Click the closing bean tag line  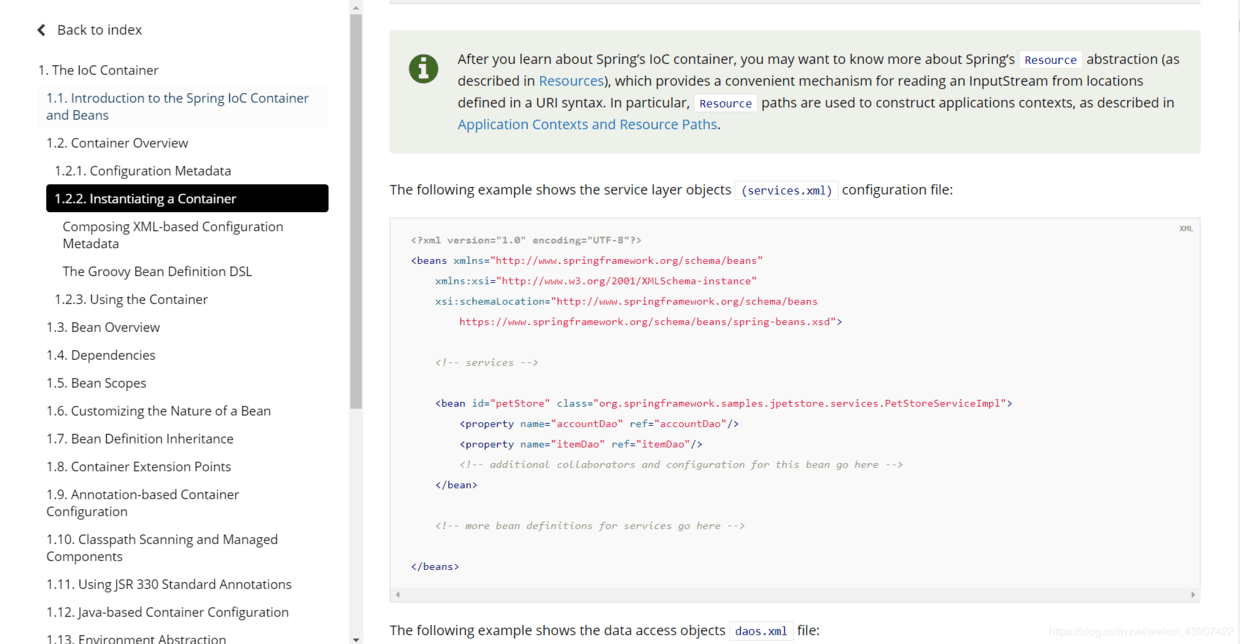456,485
